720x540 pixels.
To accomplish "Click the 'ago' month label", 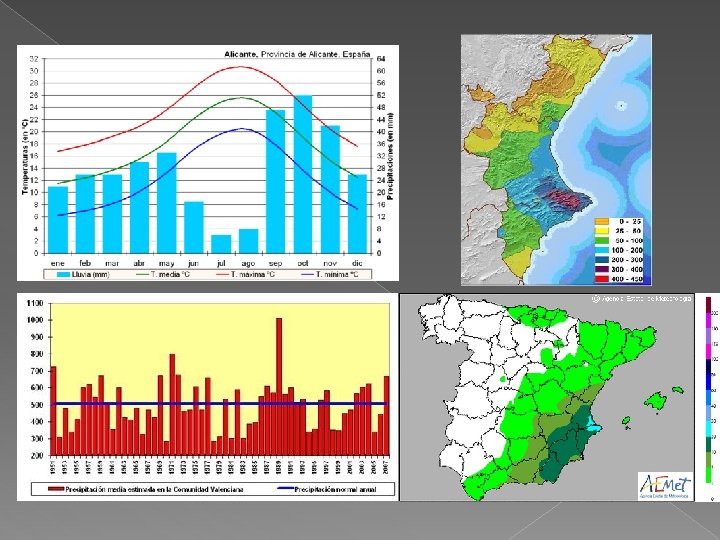I will 248,264.
